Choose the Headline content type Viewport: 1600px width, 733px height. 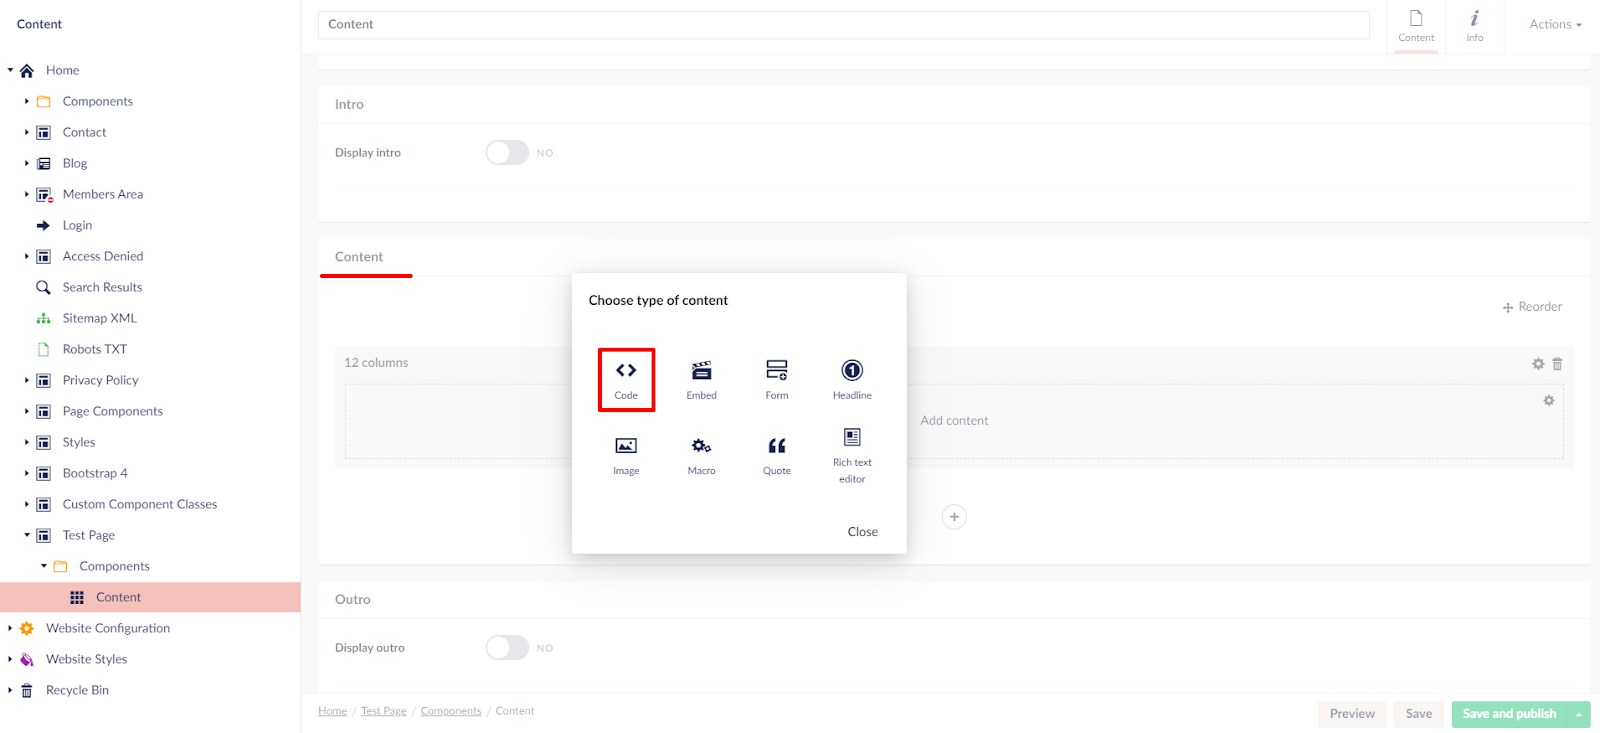(x=852, y=380)
